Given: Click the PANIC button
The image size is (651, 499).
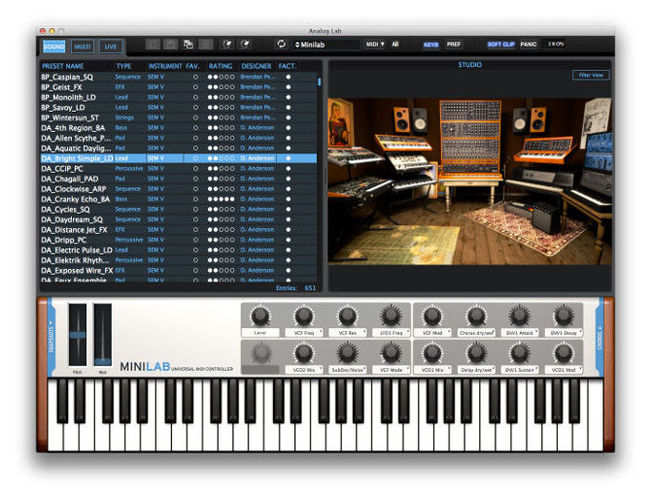Looking at the screenshot, I should [x=528, y=44].
